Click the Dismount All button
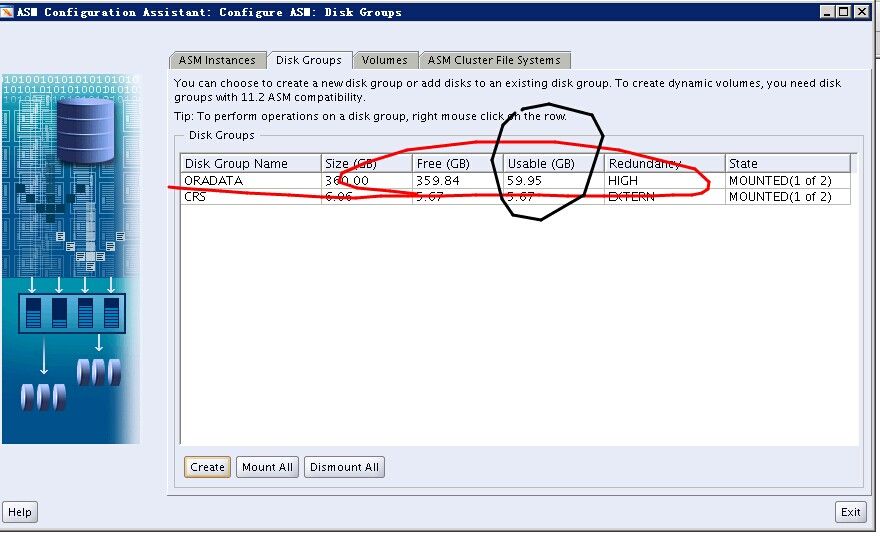 pyautogui.click(x=344, y=467)
